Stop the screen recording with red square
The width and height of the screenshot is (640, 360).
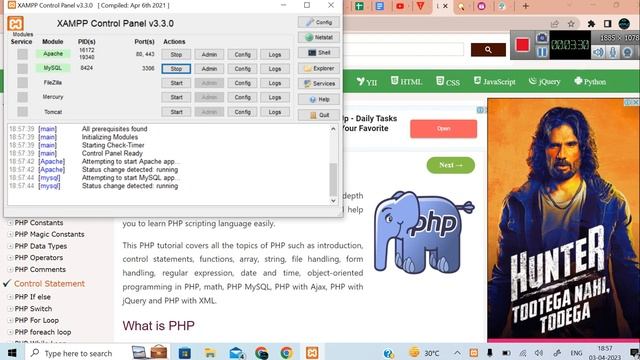click(x=522, y=45)
